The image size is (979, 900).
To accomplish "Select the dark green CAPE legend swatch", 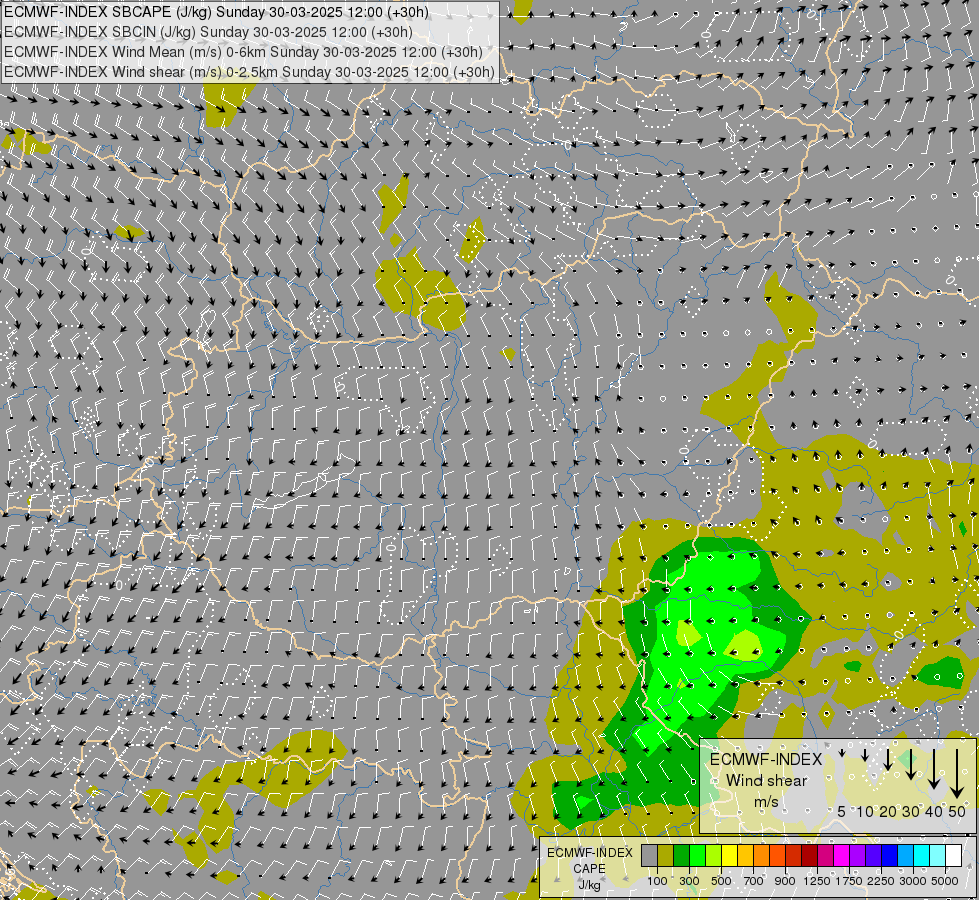I will pyautogui.click(x=682, y=856).
